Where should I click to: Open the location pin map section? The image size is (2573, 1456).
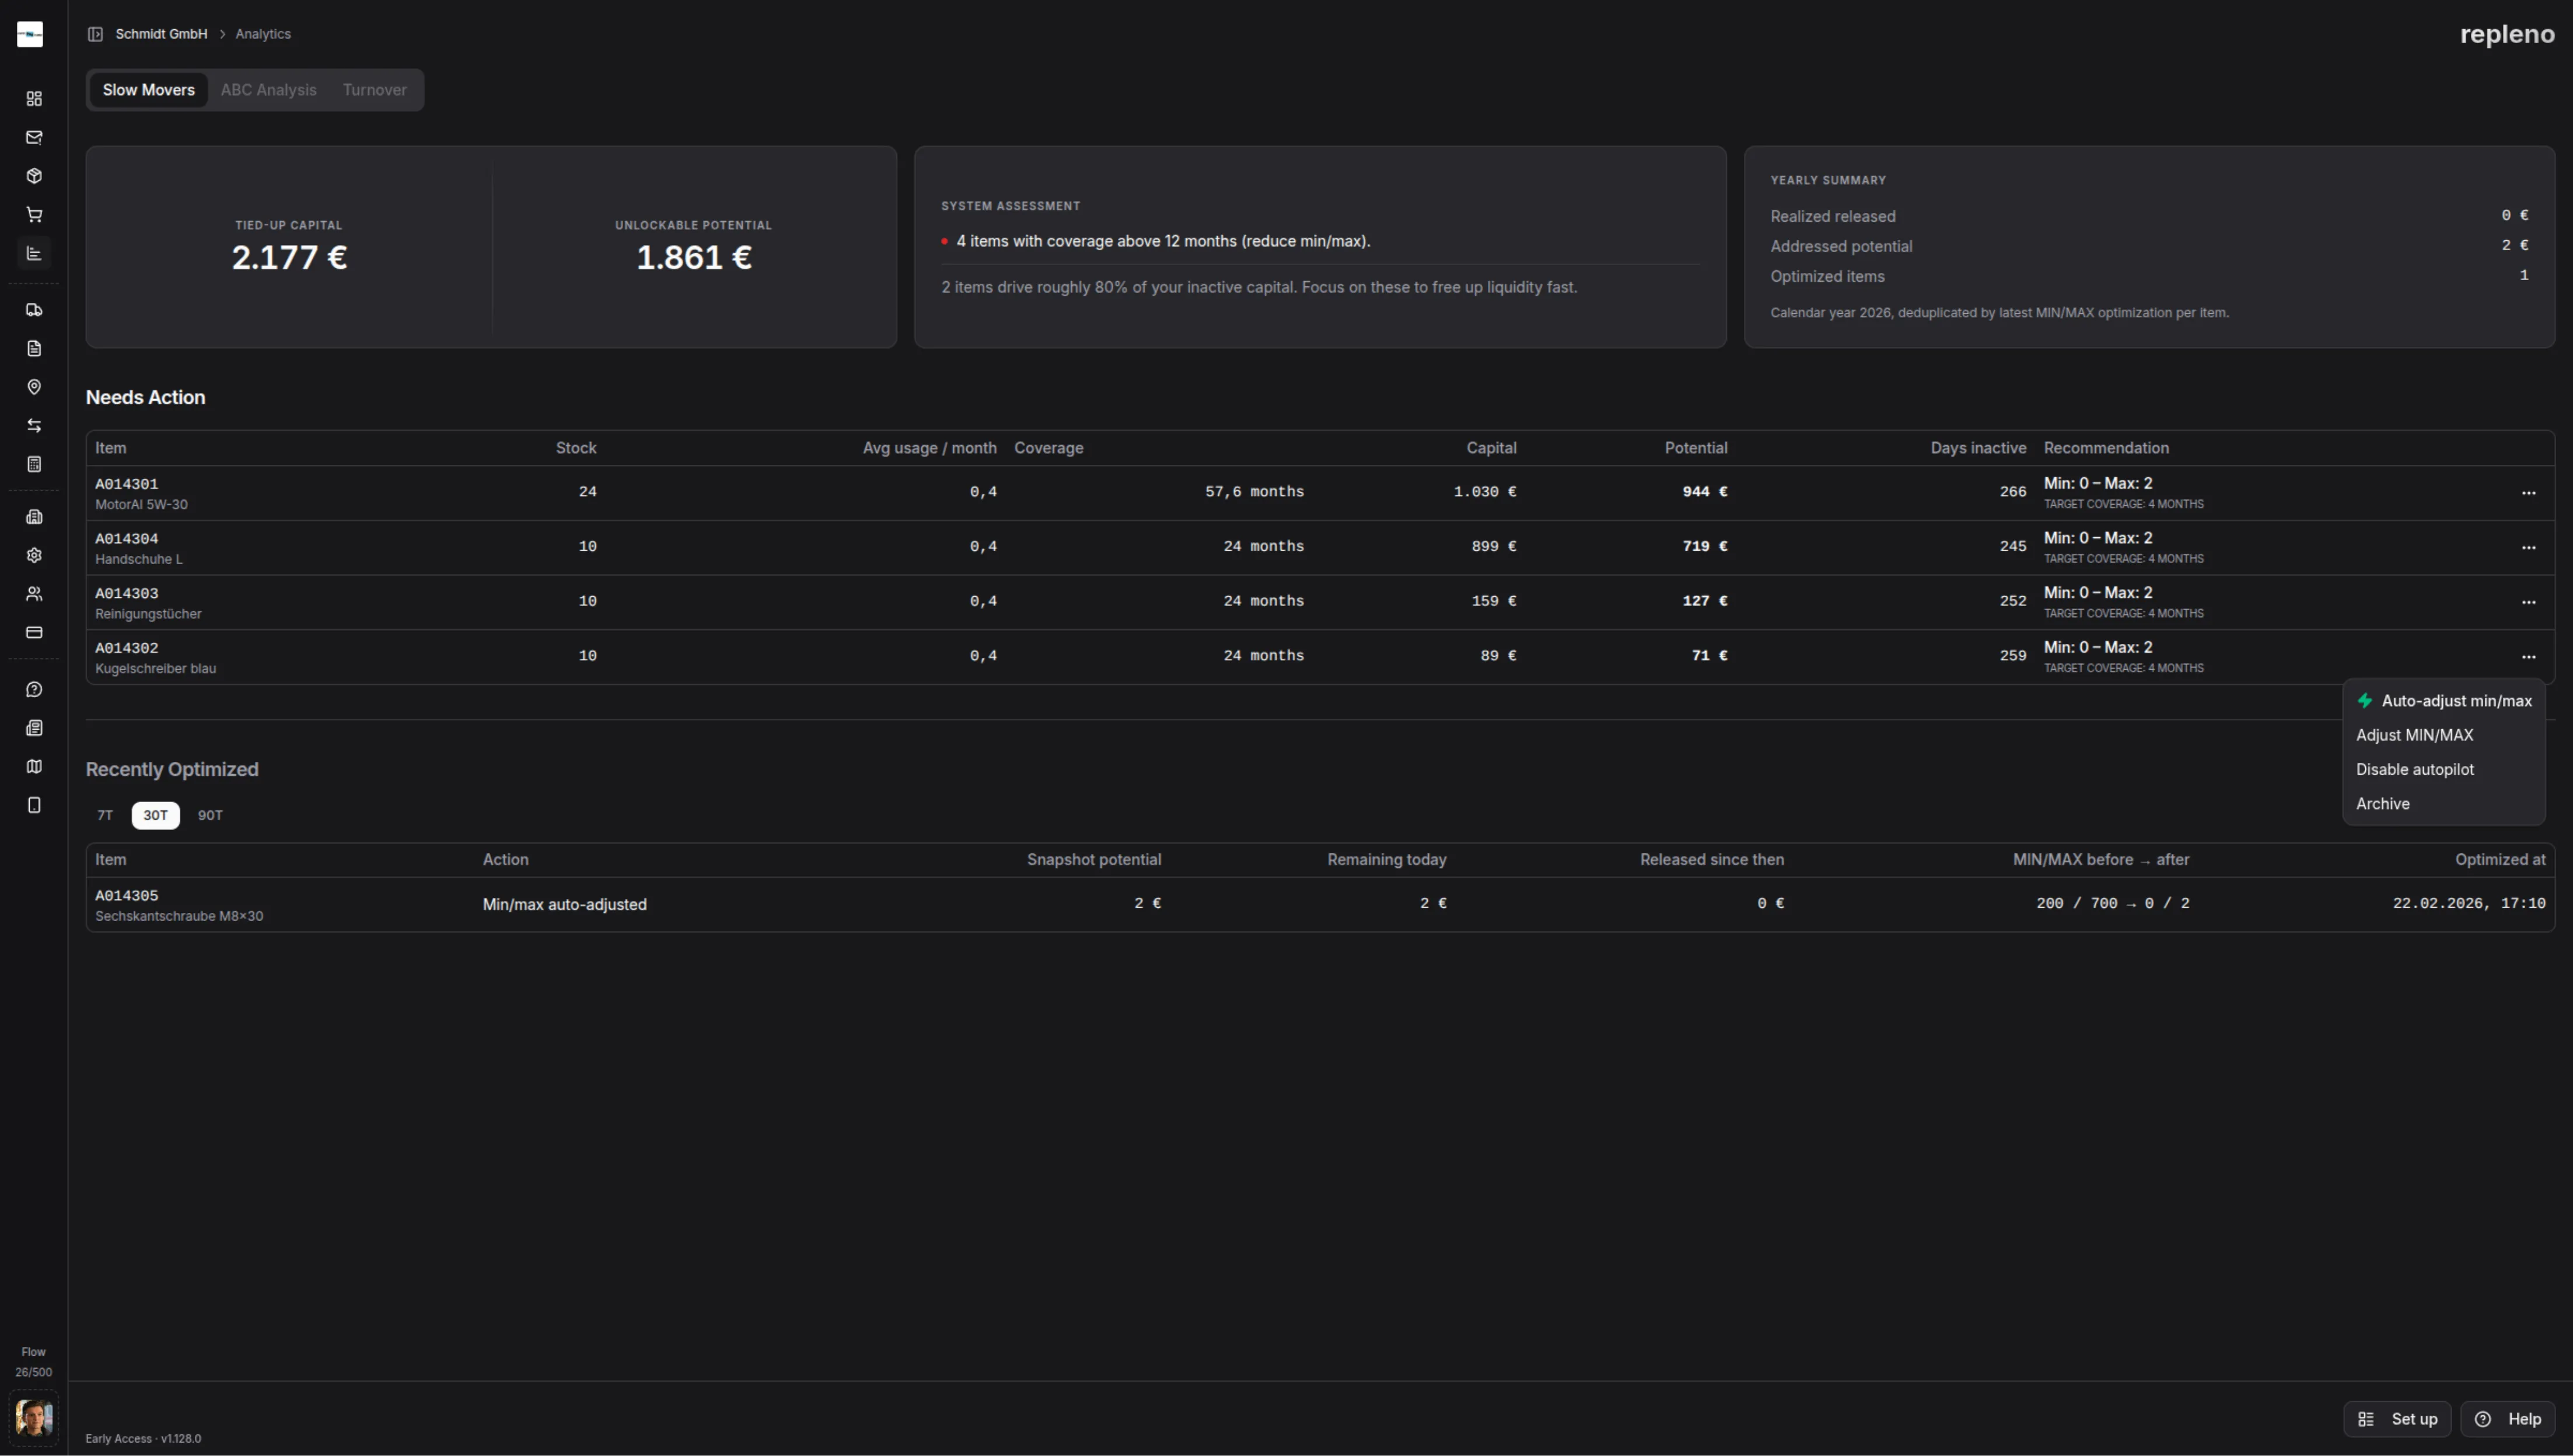click(x=34, y=387)
